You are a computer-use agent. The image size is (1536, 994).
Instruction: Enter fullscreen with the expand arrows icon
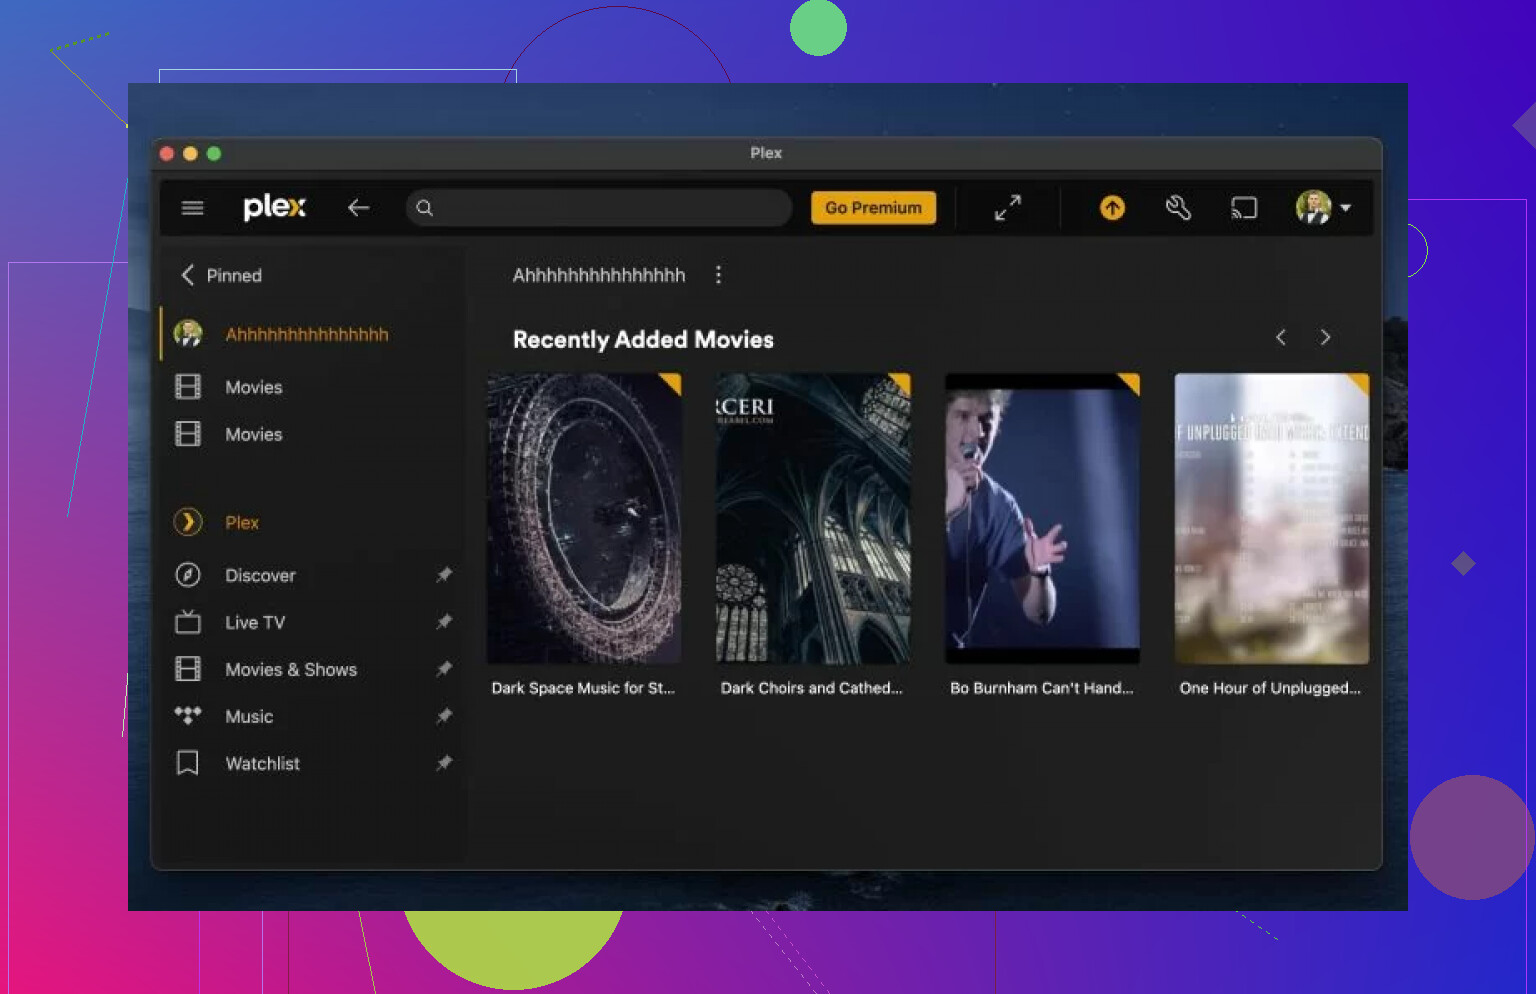1007,208
